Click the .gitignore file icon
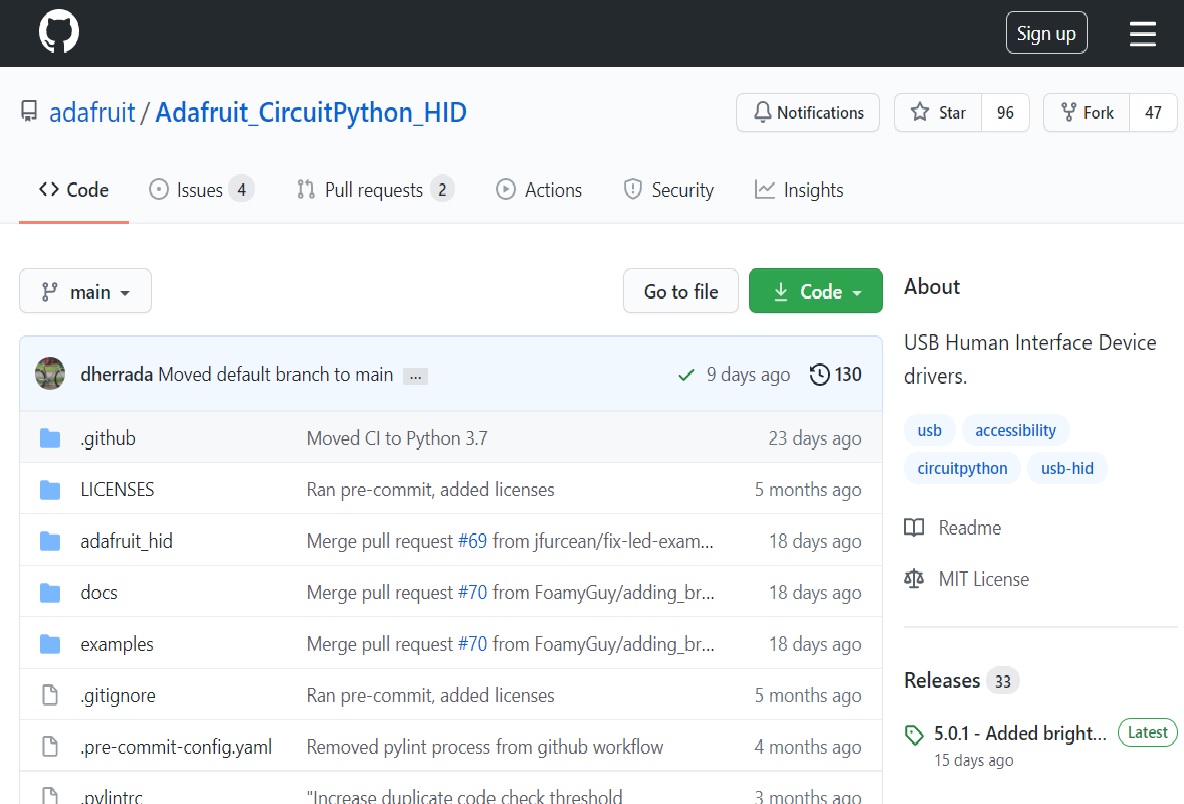Screen dimensions: 1184x804 [x=50, y=695]
